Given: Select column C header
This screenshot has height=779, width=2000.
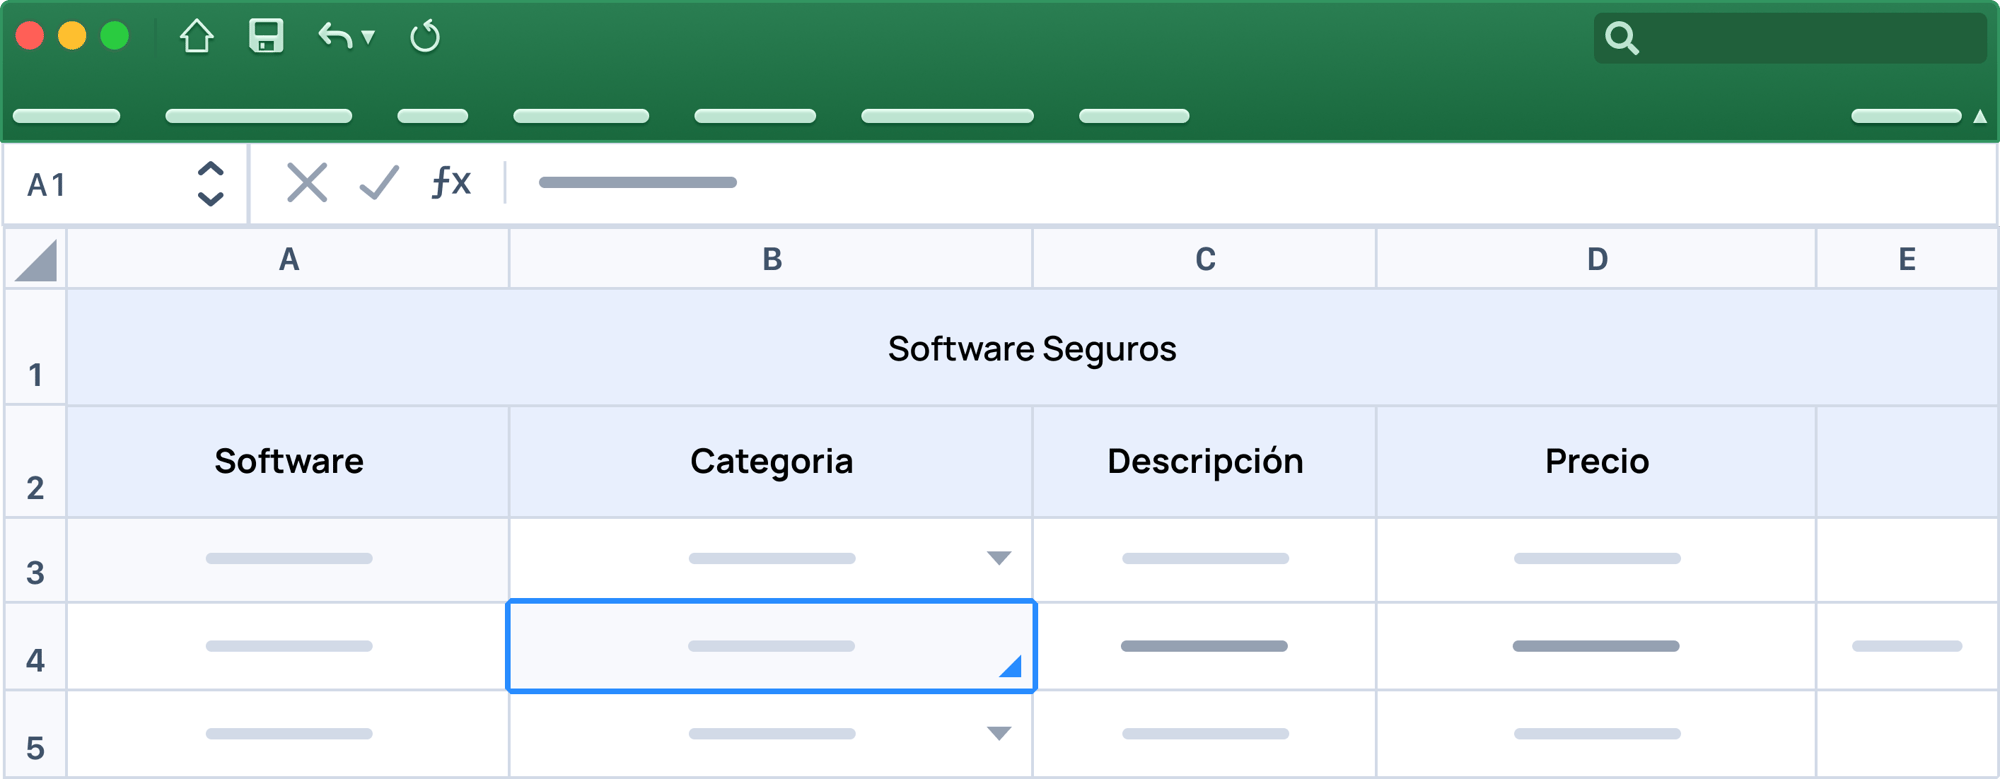Looking at the screenshot, I should (1205, 259).
